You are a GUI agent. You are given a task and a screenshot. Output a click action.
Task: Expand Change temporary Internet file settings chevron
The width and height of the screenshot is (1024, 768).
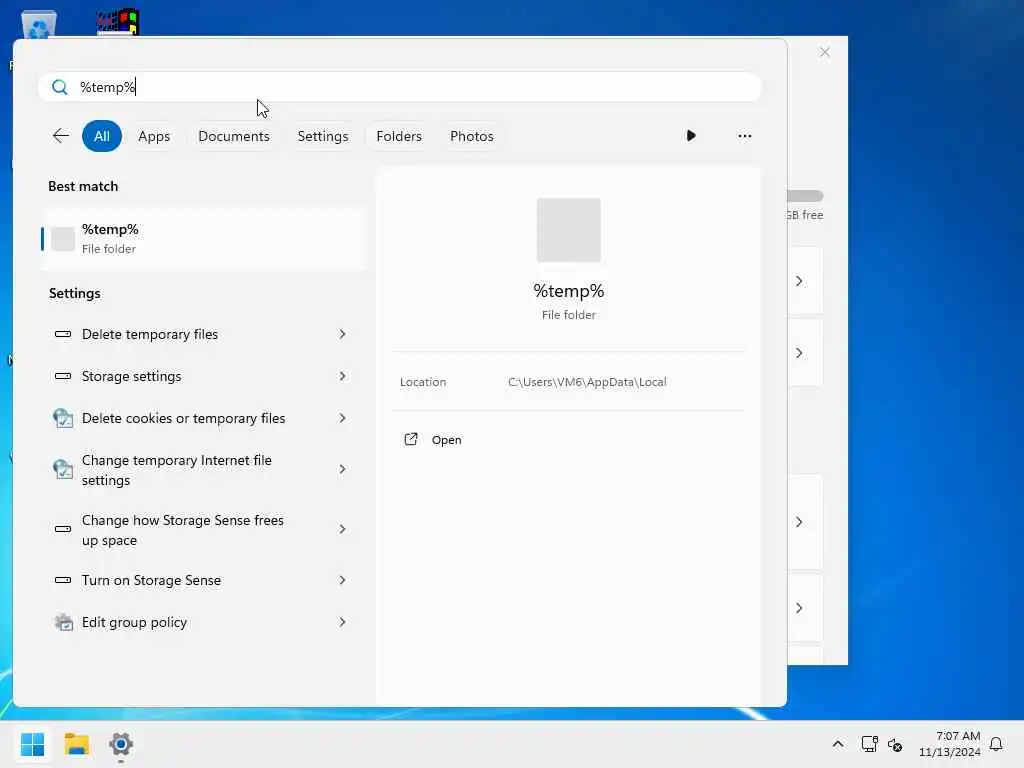(342, 470)
